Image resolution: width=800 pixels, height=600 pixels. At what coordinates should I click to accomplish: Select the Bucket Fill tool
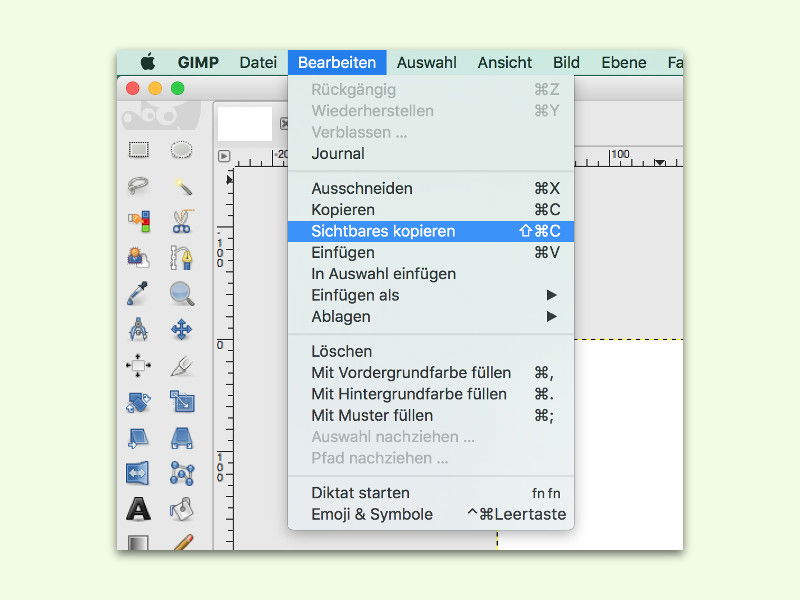coord(182,509)
